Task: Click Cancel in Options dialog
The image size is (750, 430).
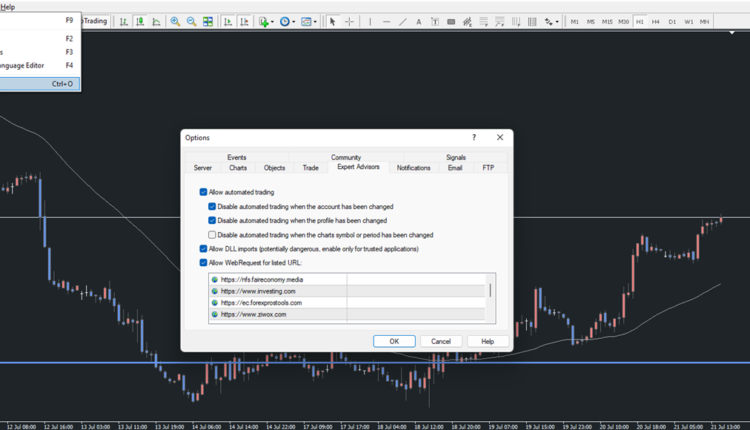Action: [x=441, y=341]
